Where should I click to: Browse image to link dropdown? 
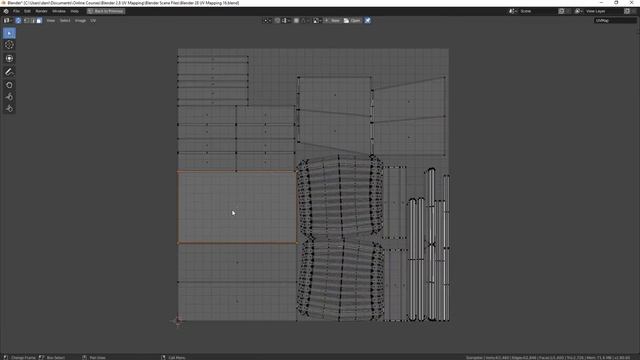coord(317,20)
